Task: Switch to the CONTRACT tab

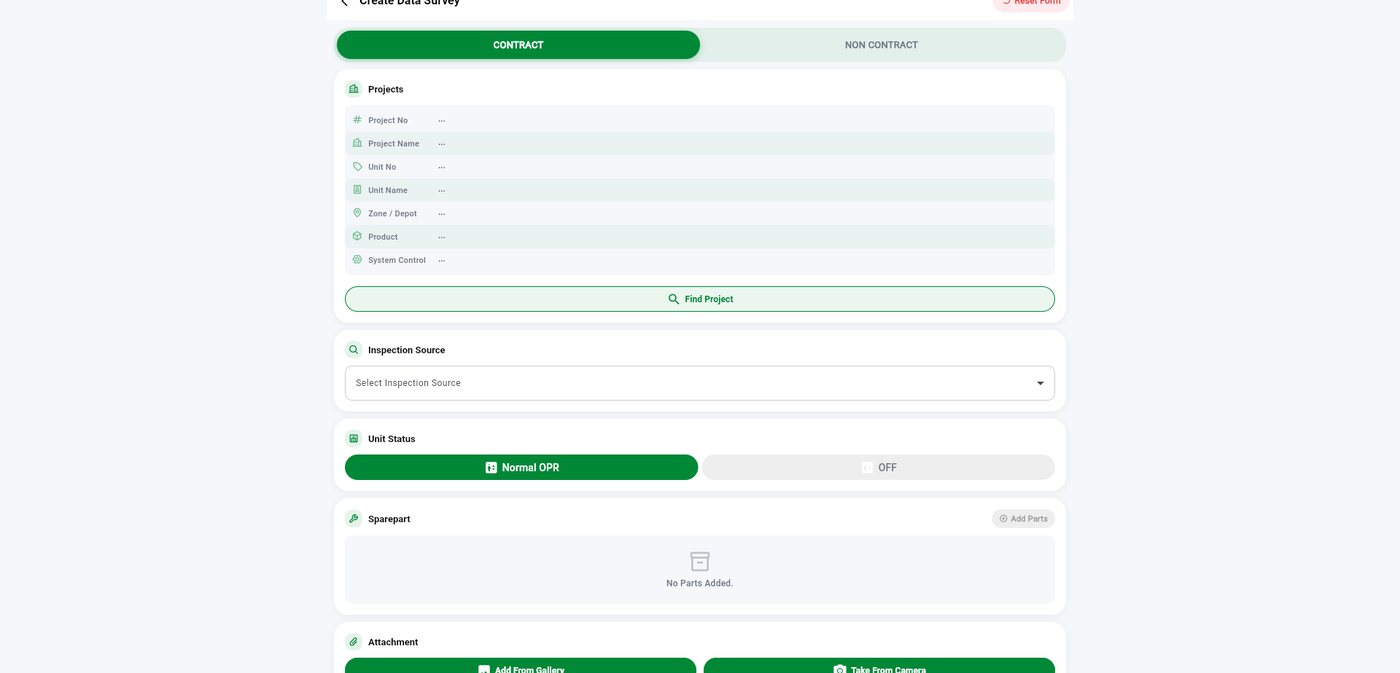Action: pyautogui.click(x=518, y=45)
